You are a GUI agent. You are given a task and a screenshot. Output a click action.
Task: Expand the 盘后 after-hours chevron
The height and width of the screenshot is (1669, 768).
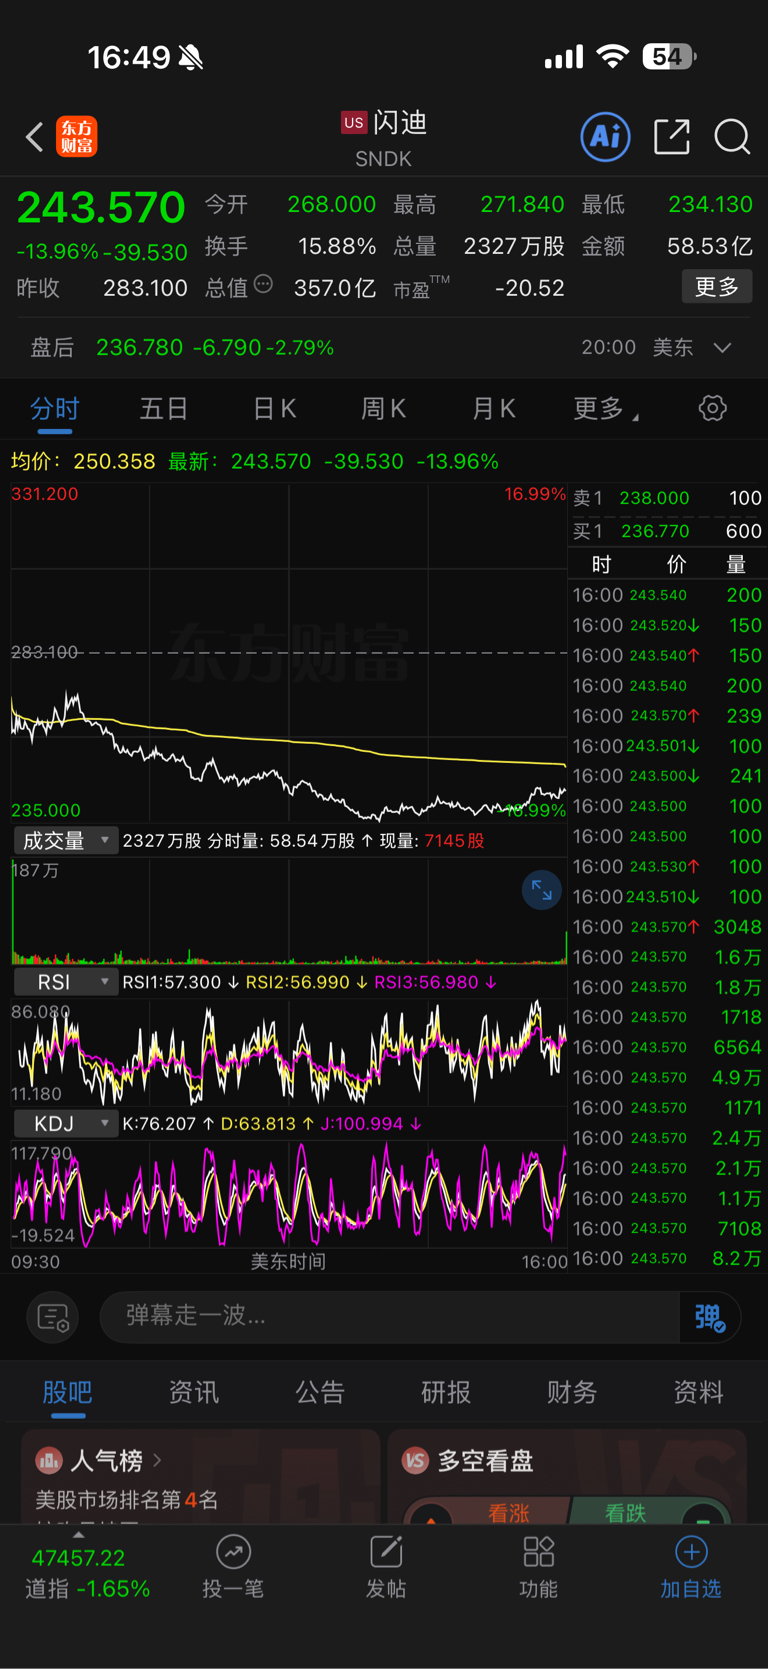point(722,348)
